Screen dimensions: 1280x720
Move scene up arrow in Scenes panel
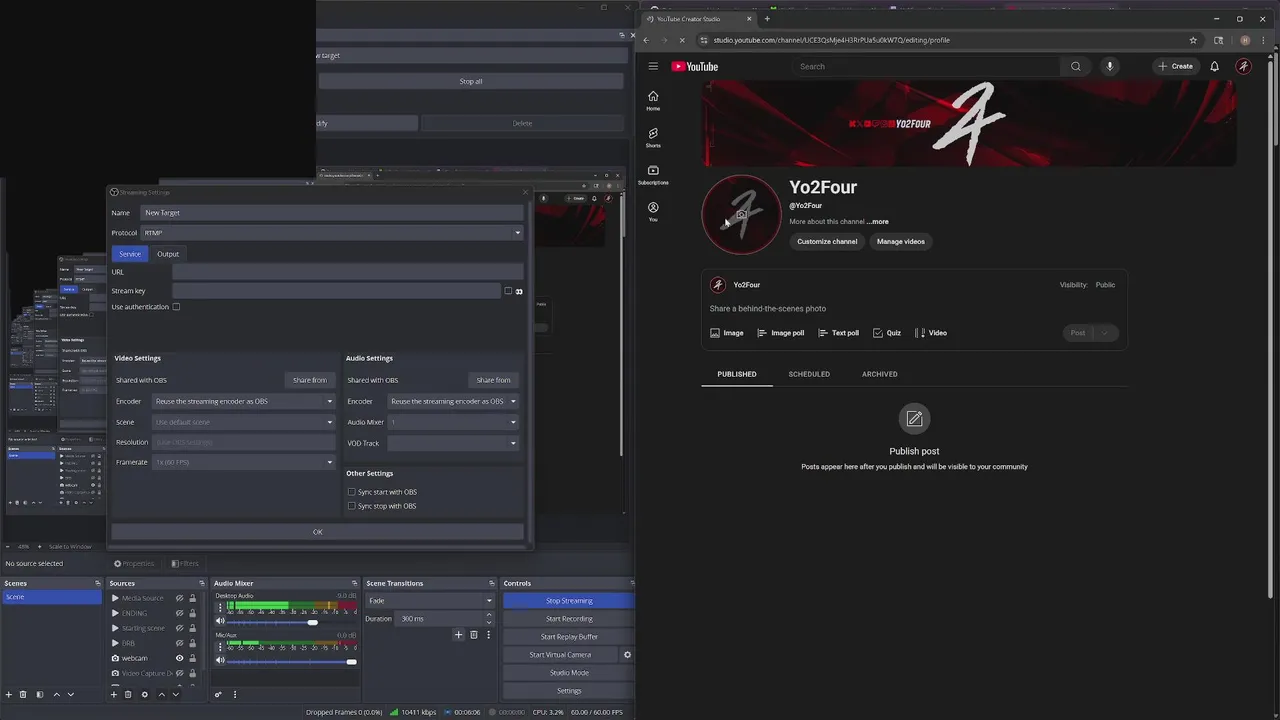point(57,694)
